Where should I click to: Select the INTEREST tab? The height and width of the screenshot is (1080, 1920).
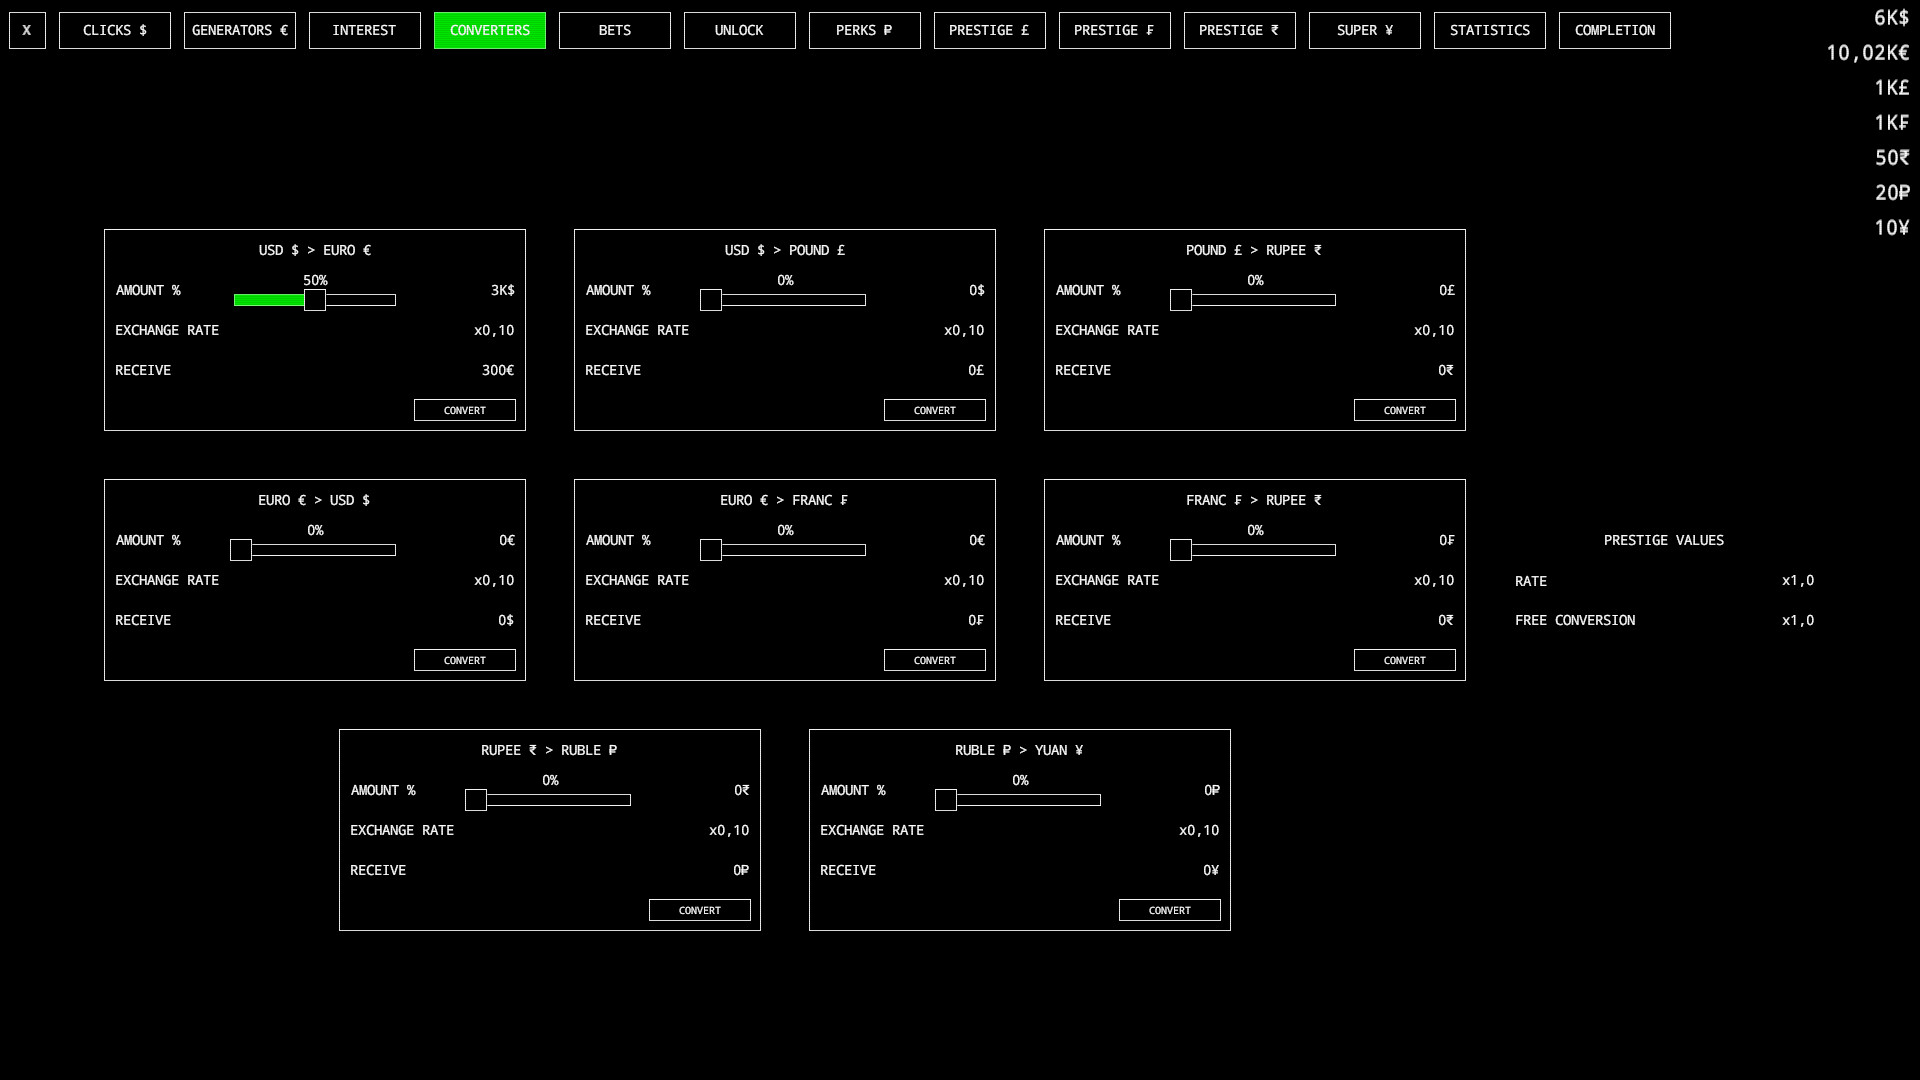point(364,30)
